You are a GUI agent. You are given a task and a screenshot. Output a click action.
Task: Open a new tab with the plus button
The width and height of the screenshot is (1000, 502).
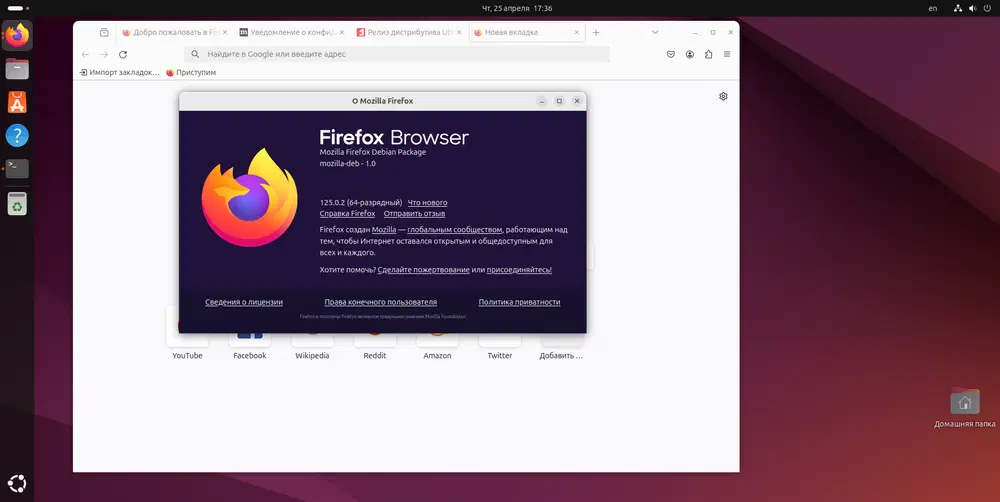pyautogui.click(x=596, y=33)
